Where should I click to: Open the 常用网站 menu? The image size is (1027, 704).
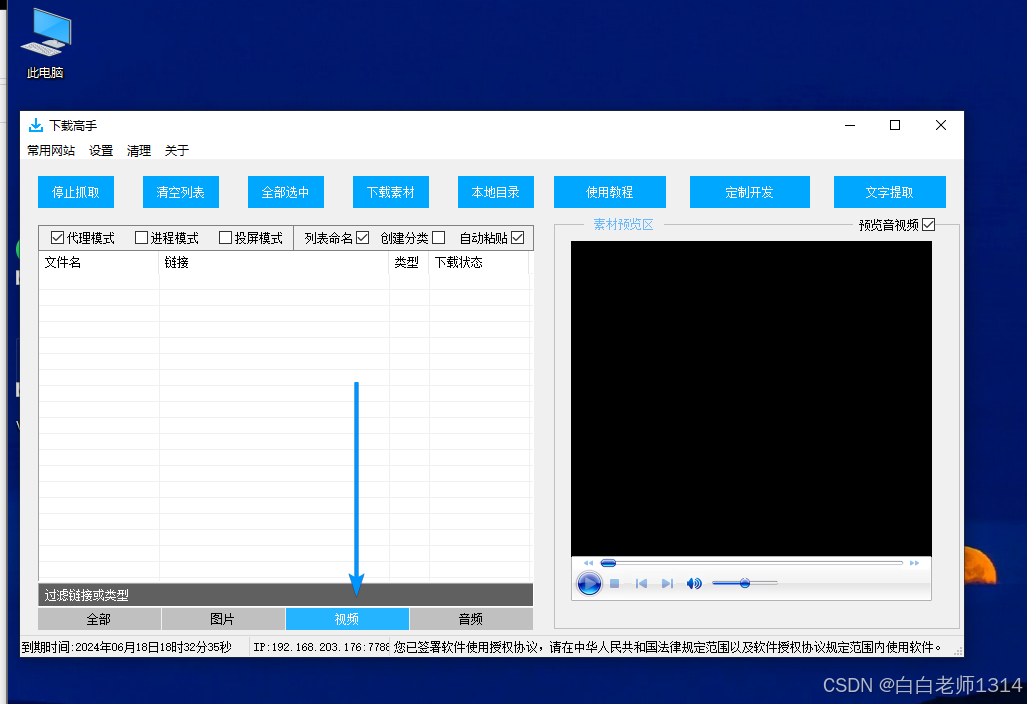(51, 151)
